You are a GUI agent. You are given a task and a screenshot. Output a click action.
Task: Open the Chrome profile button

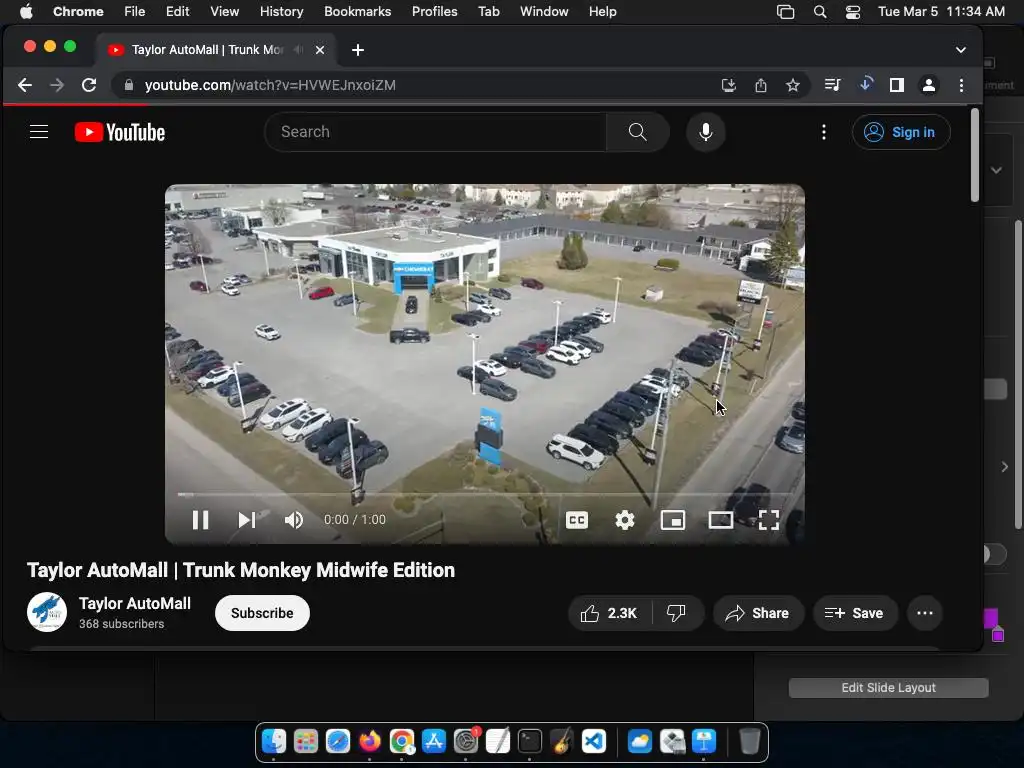929,85
